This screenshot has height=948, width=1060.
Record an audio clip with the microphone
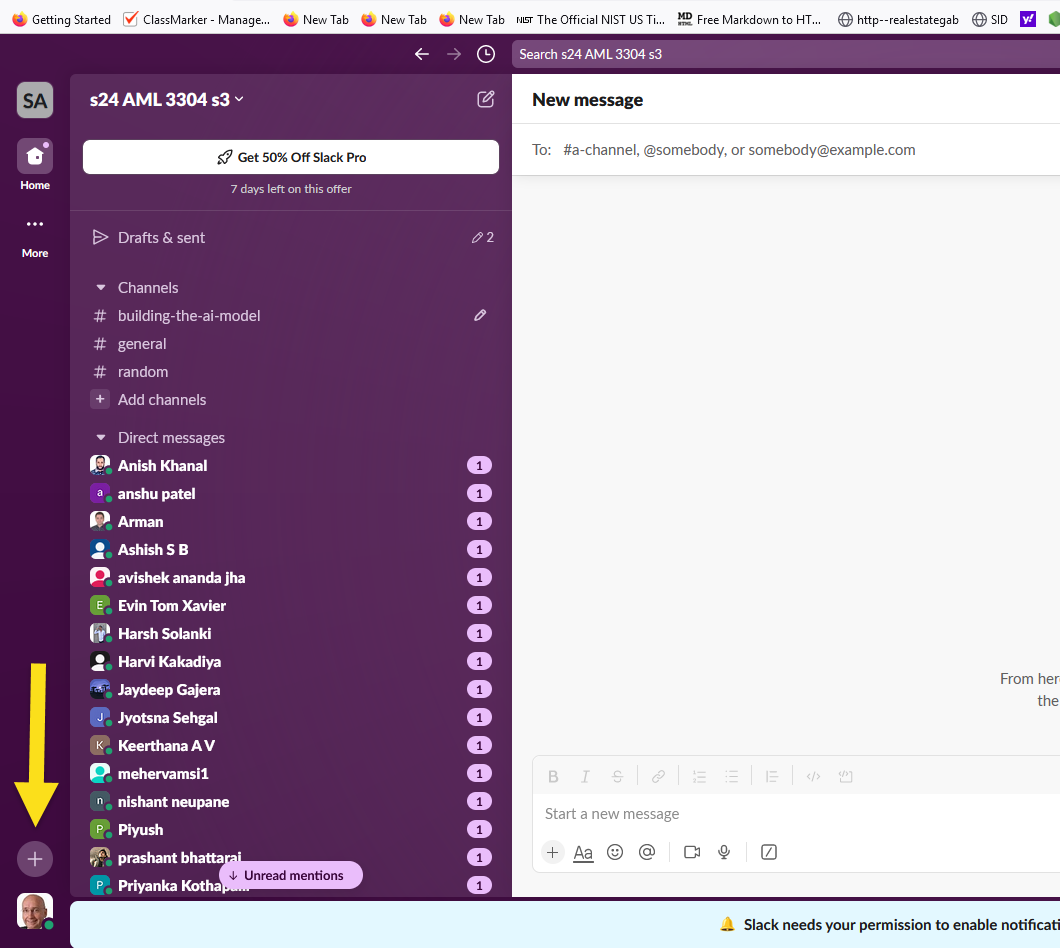point(724,852)
